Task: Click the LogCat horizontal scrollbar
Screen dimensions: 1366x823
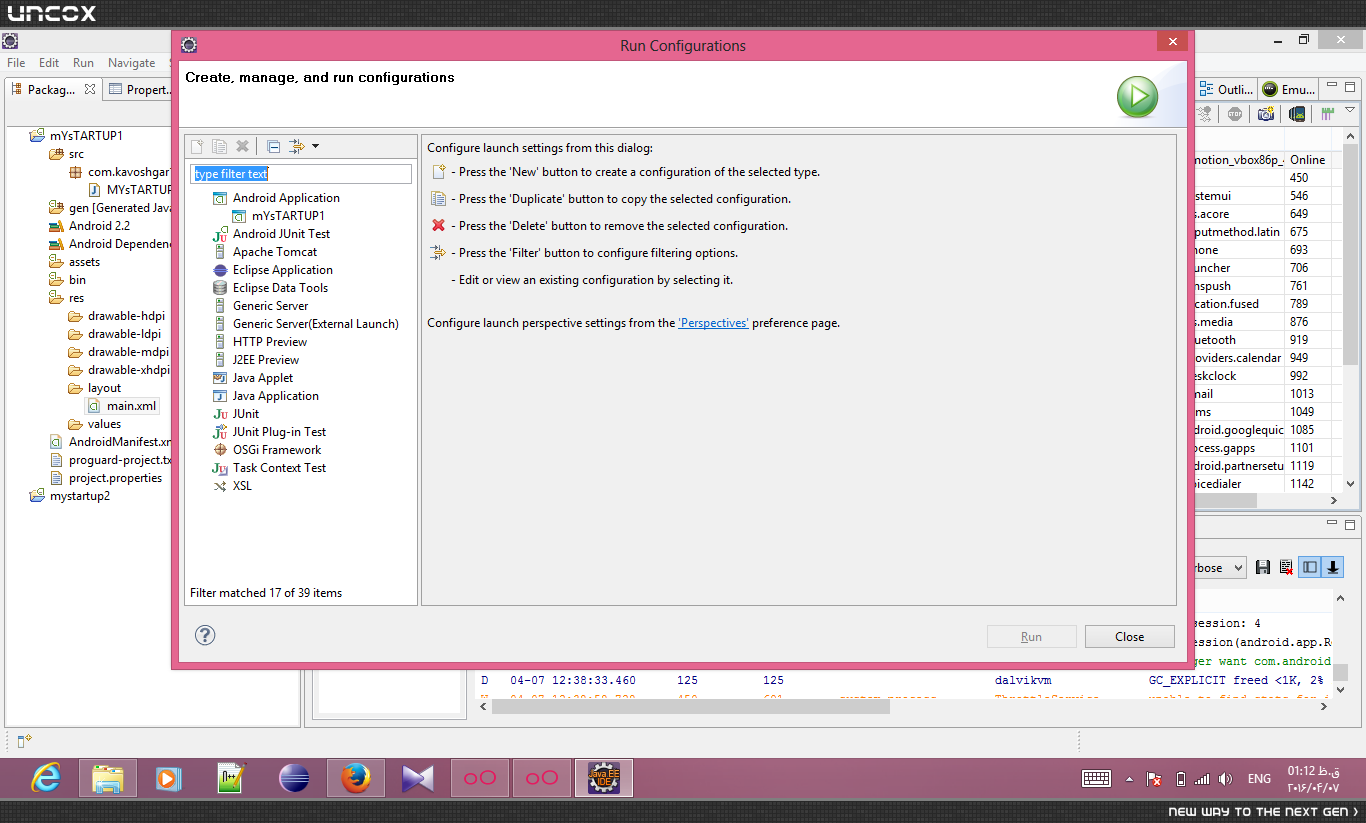Action: pos(691,706)
